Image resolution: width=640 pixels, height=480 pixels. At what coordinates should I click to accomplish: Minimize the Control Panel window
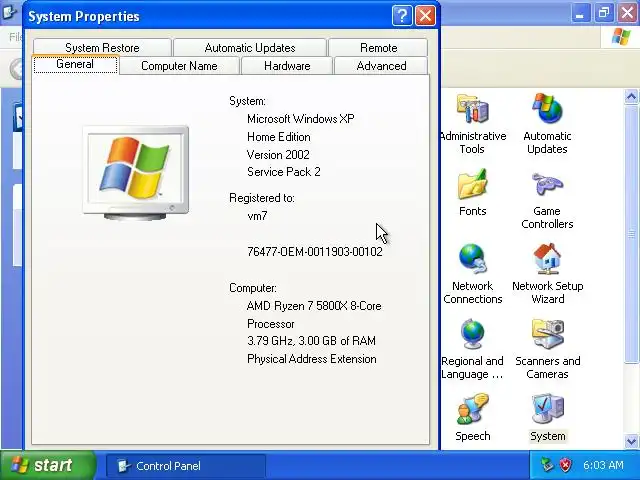579,13
